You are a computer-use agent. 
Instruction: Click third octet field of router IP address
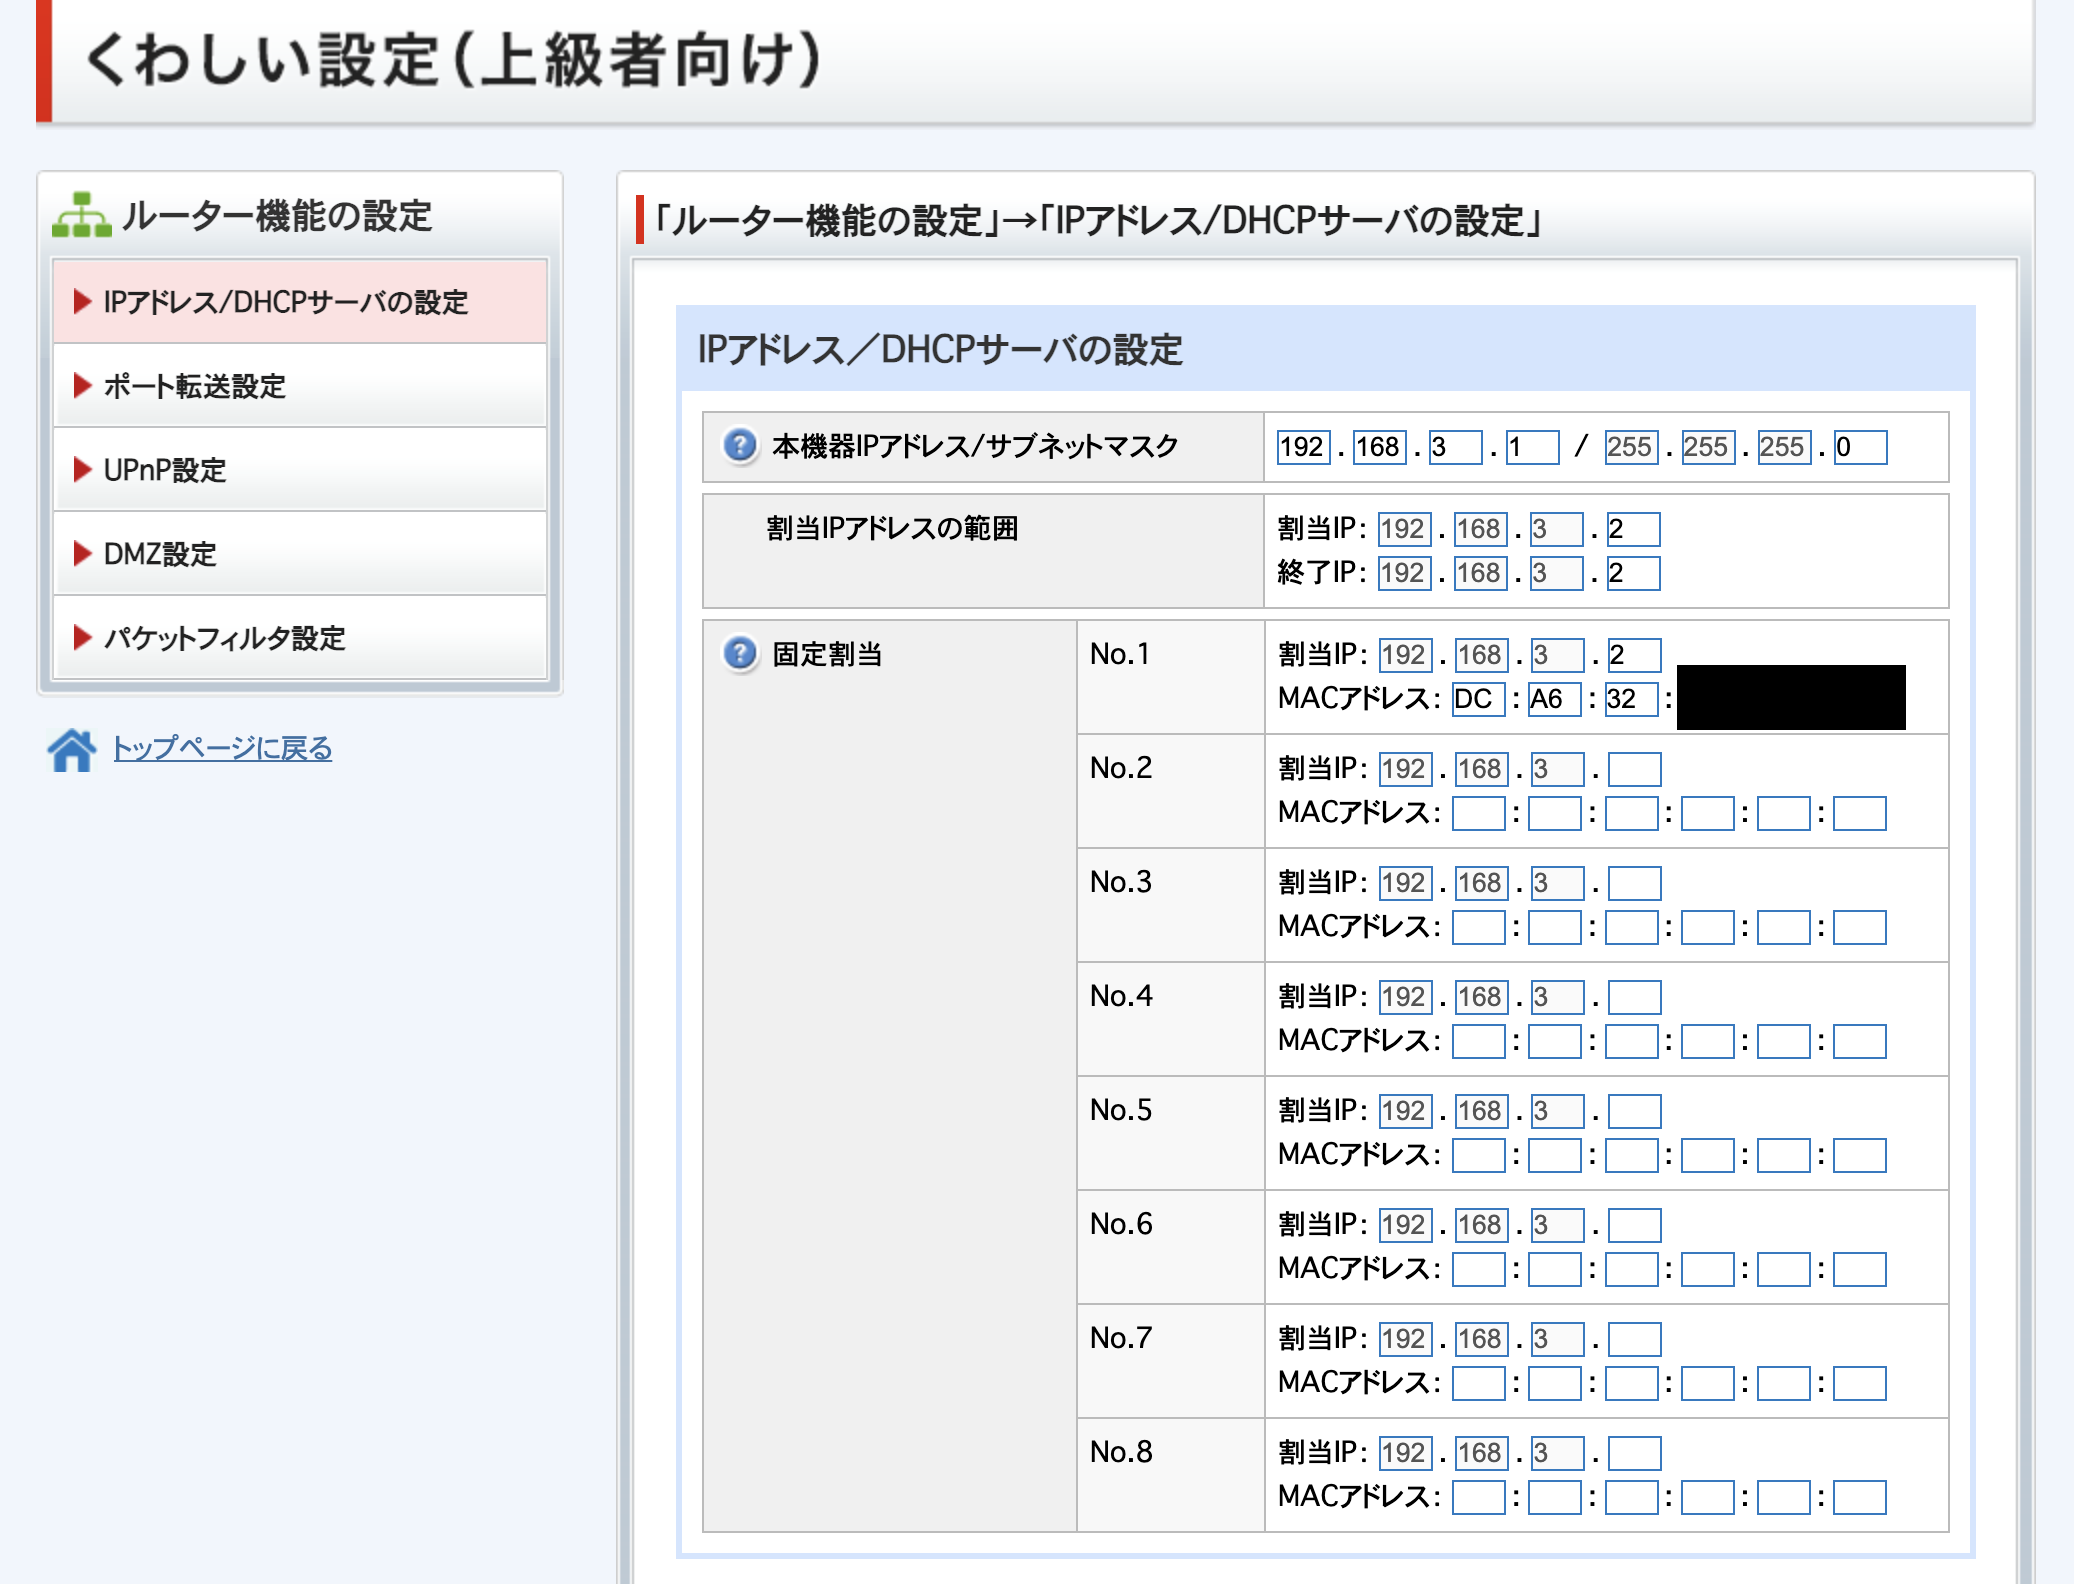(x=1455, y=447)
